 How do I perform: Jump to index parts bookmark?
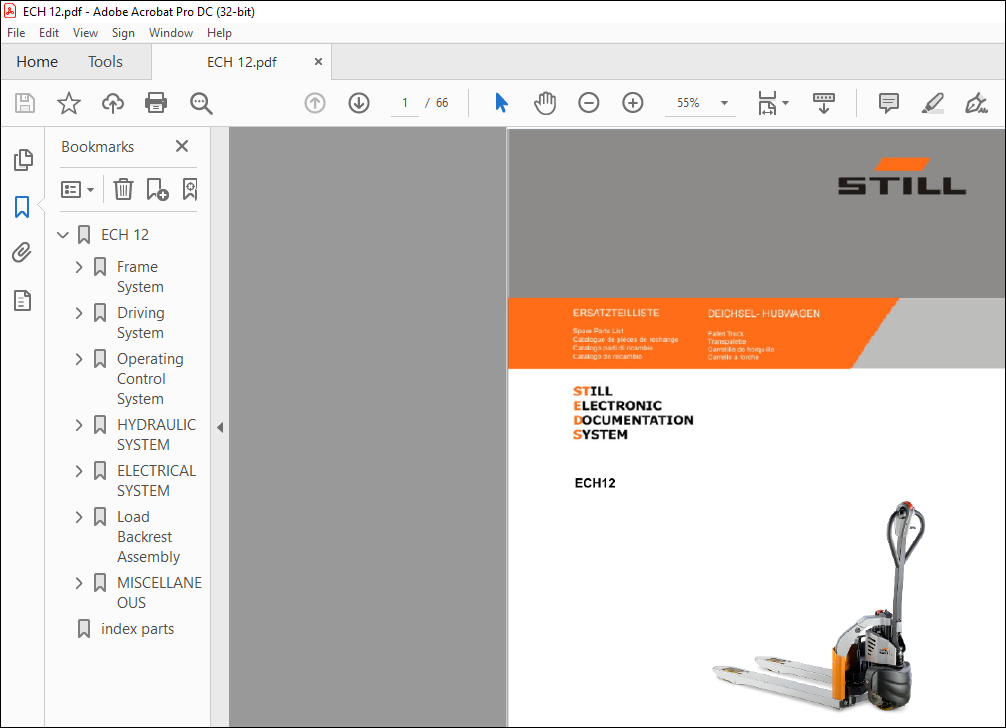click(x=137, y=629)
